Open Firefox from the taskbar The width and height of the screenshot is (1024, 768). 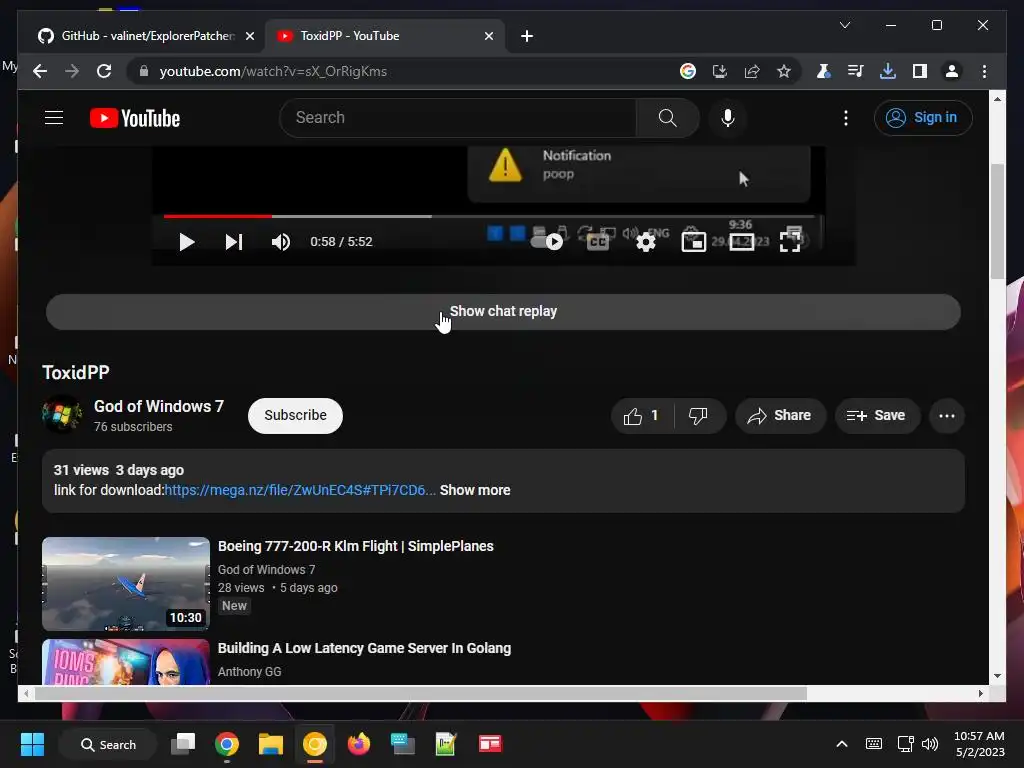click(359, 744)
